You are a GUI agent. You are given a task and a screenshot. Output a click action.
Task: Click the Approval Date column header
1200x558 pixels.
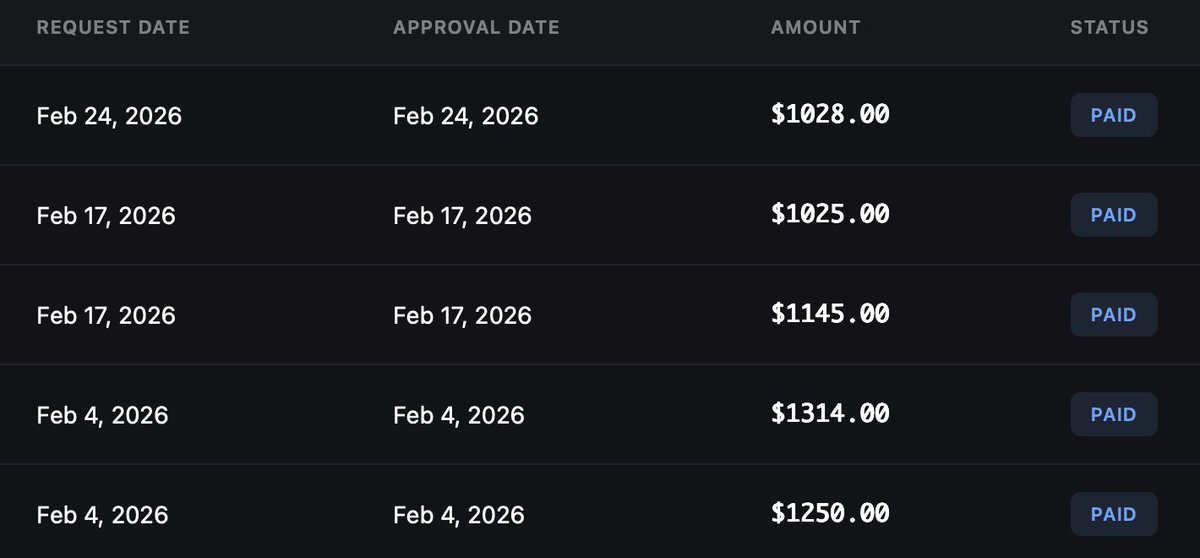(x=476, y=28)
